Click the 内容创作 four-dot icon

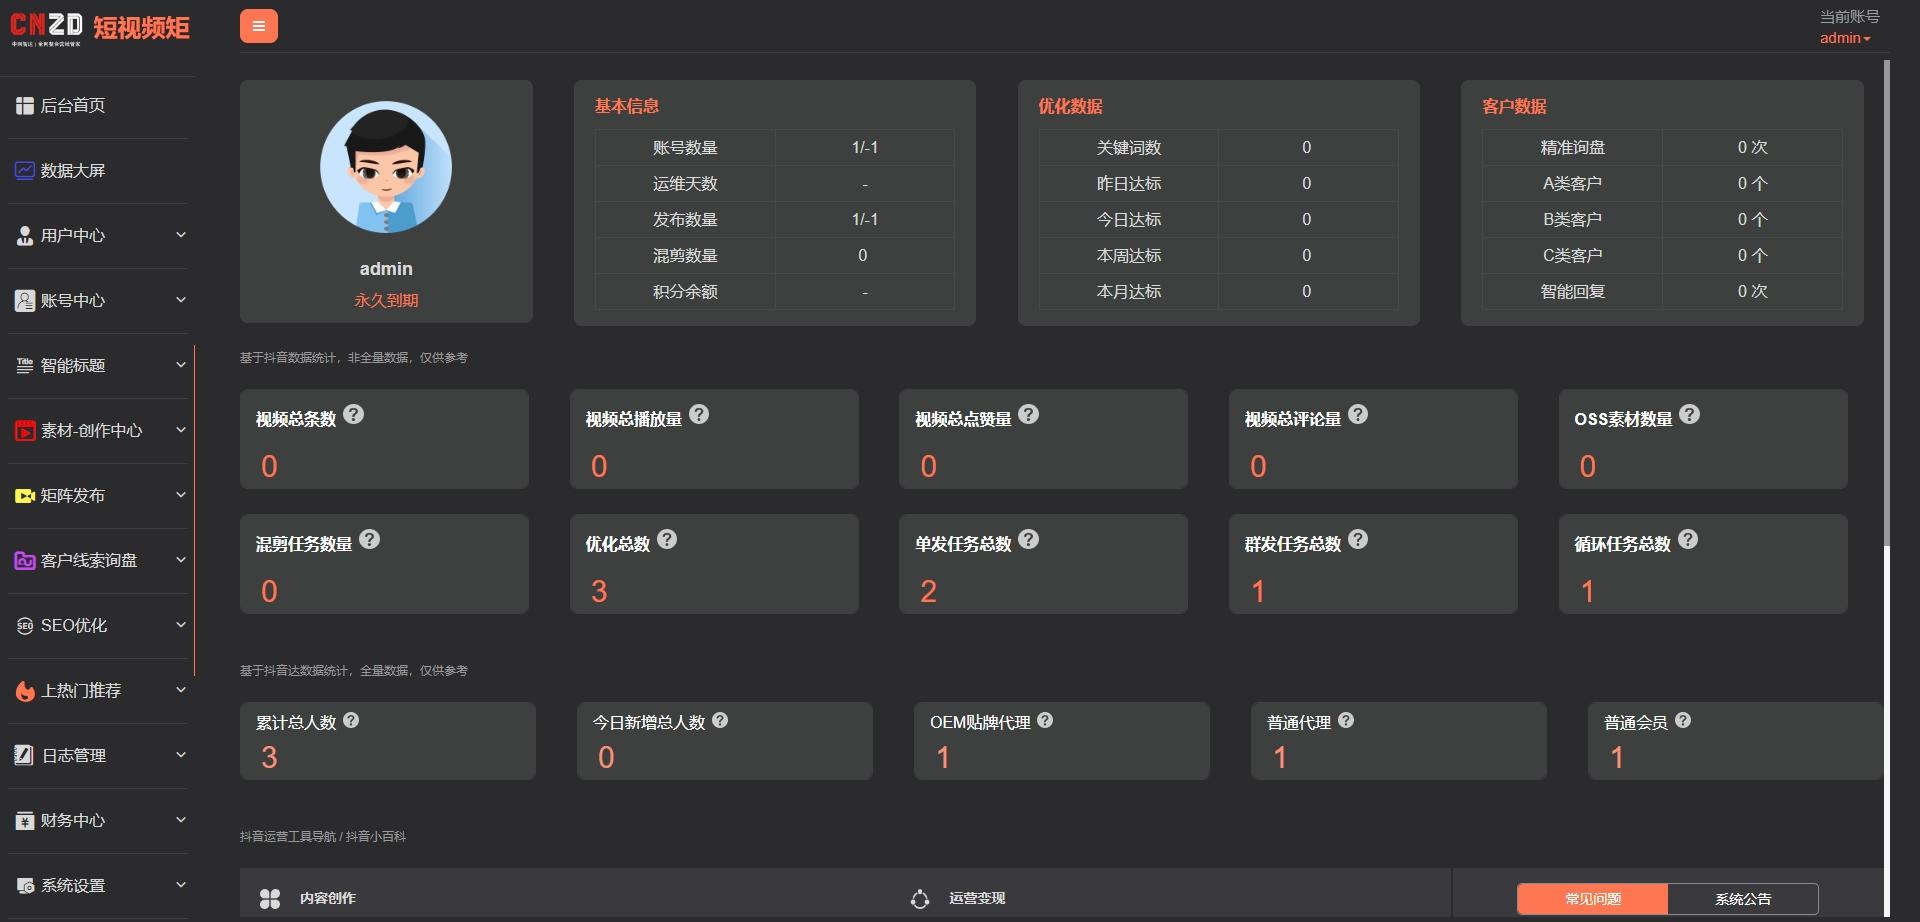click(x=270, y=899)
